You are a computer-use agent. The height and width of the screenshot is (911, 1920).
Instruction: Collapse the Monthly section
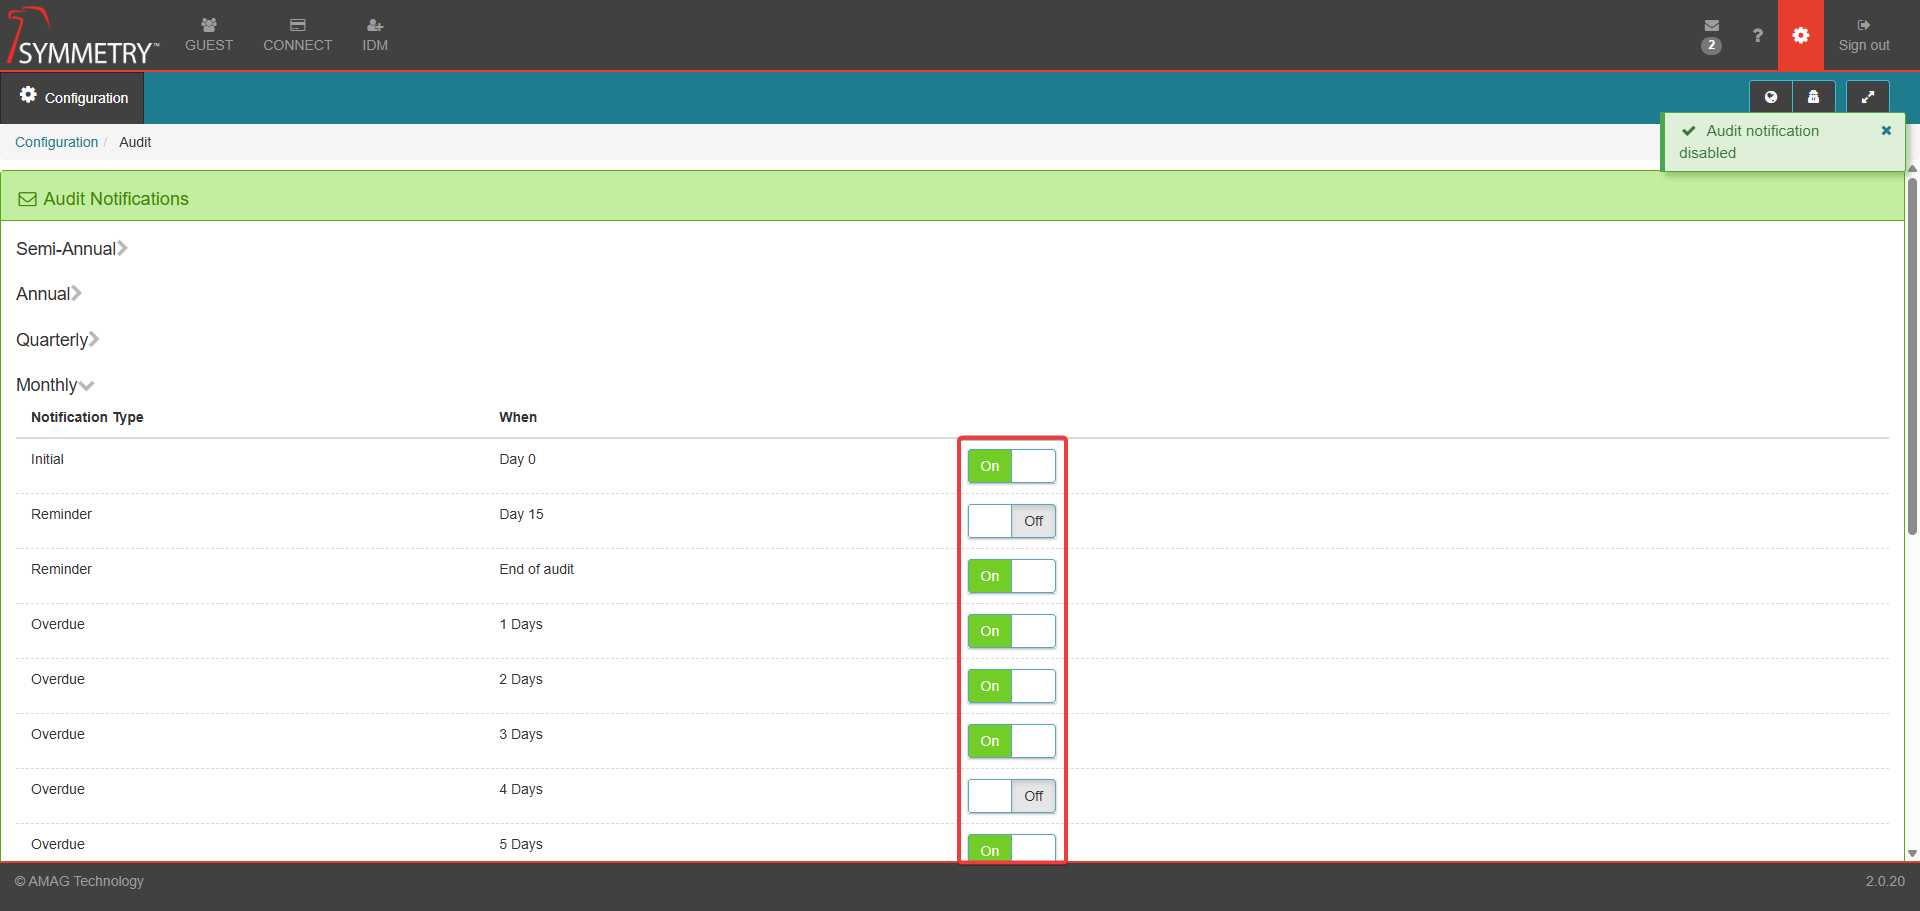[54, 385]
